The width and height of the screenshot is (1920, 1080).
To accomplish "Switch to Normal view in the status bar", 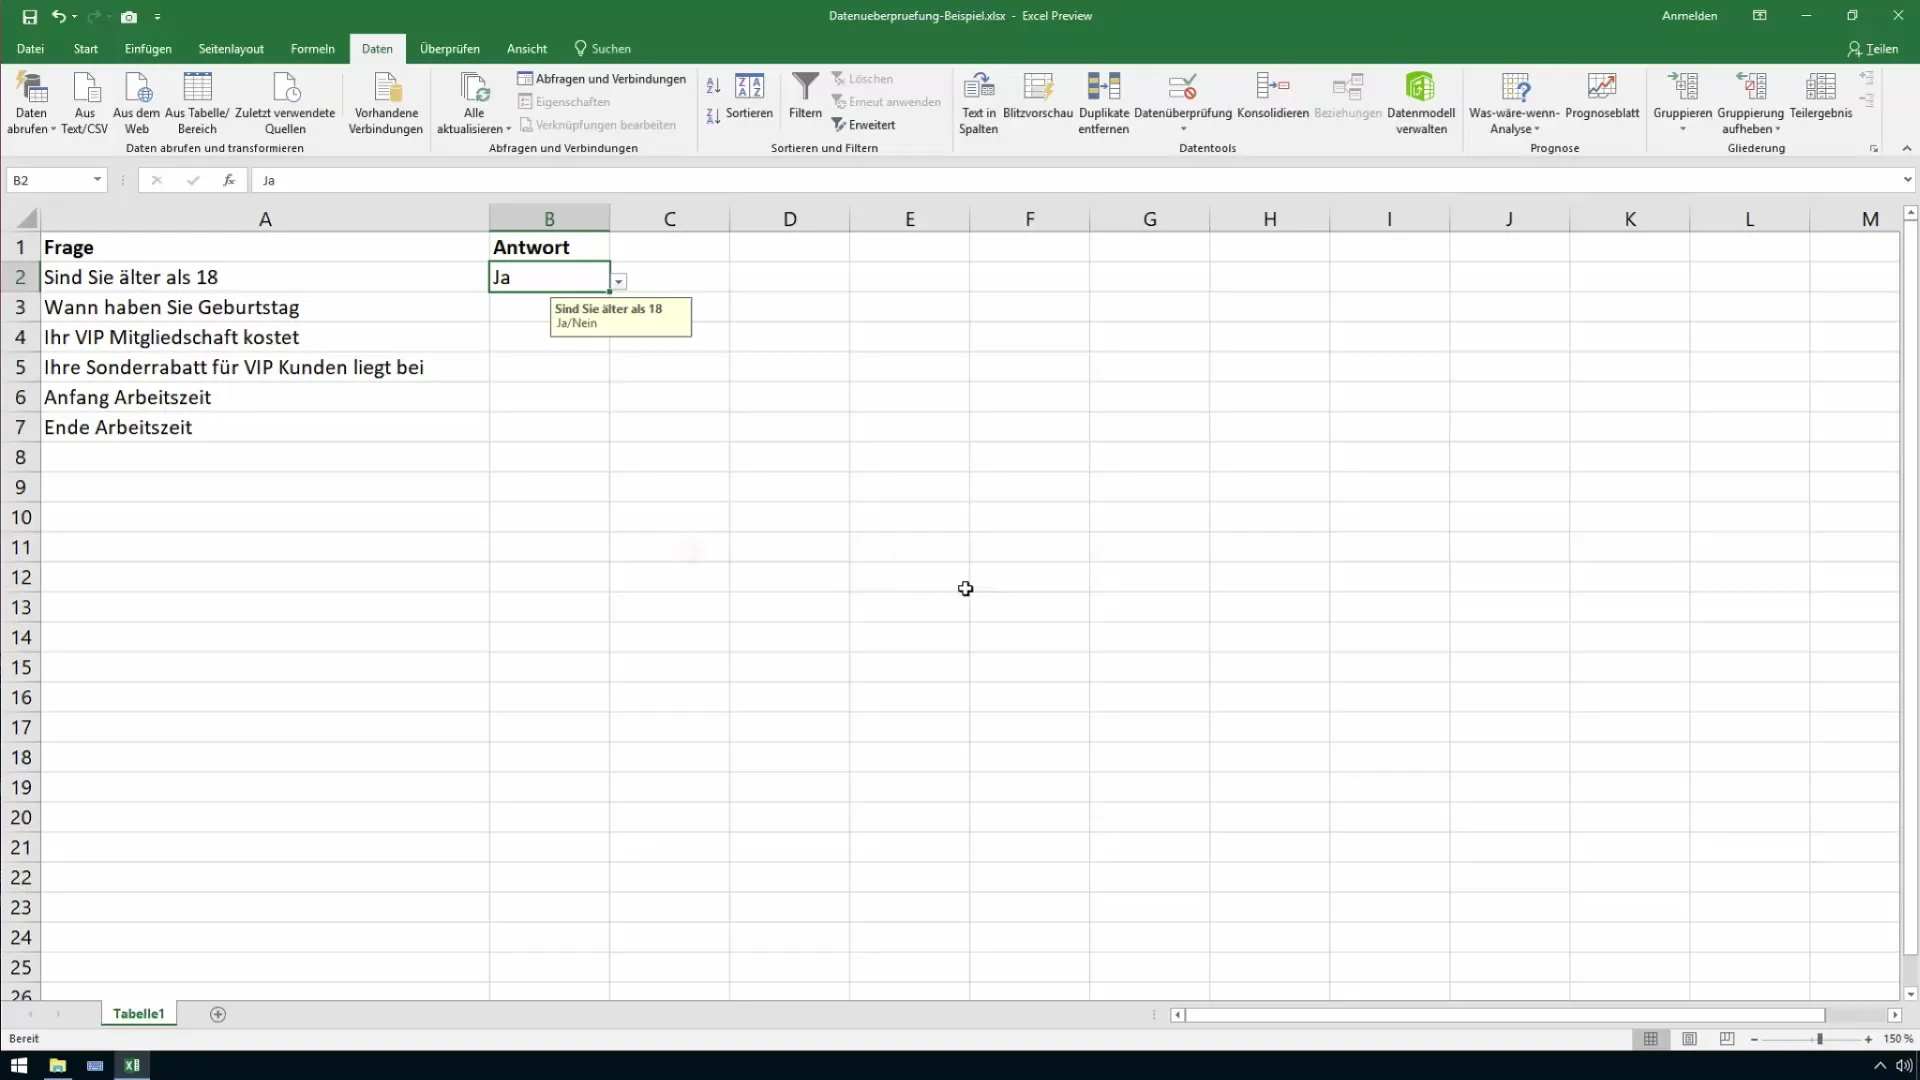I will point(1651,1039).
